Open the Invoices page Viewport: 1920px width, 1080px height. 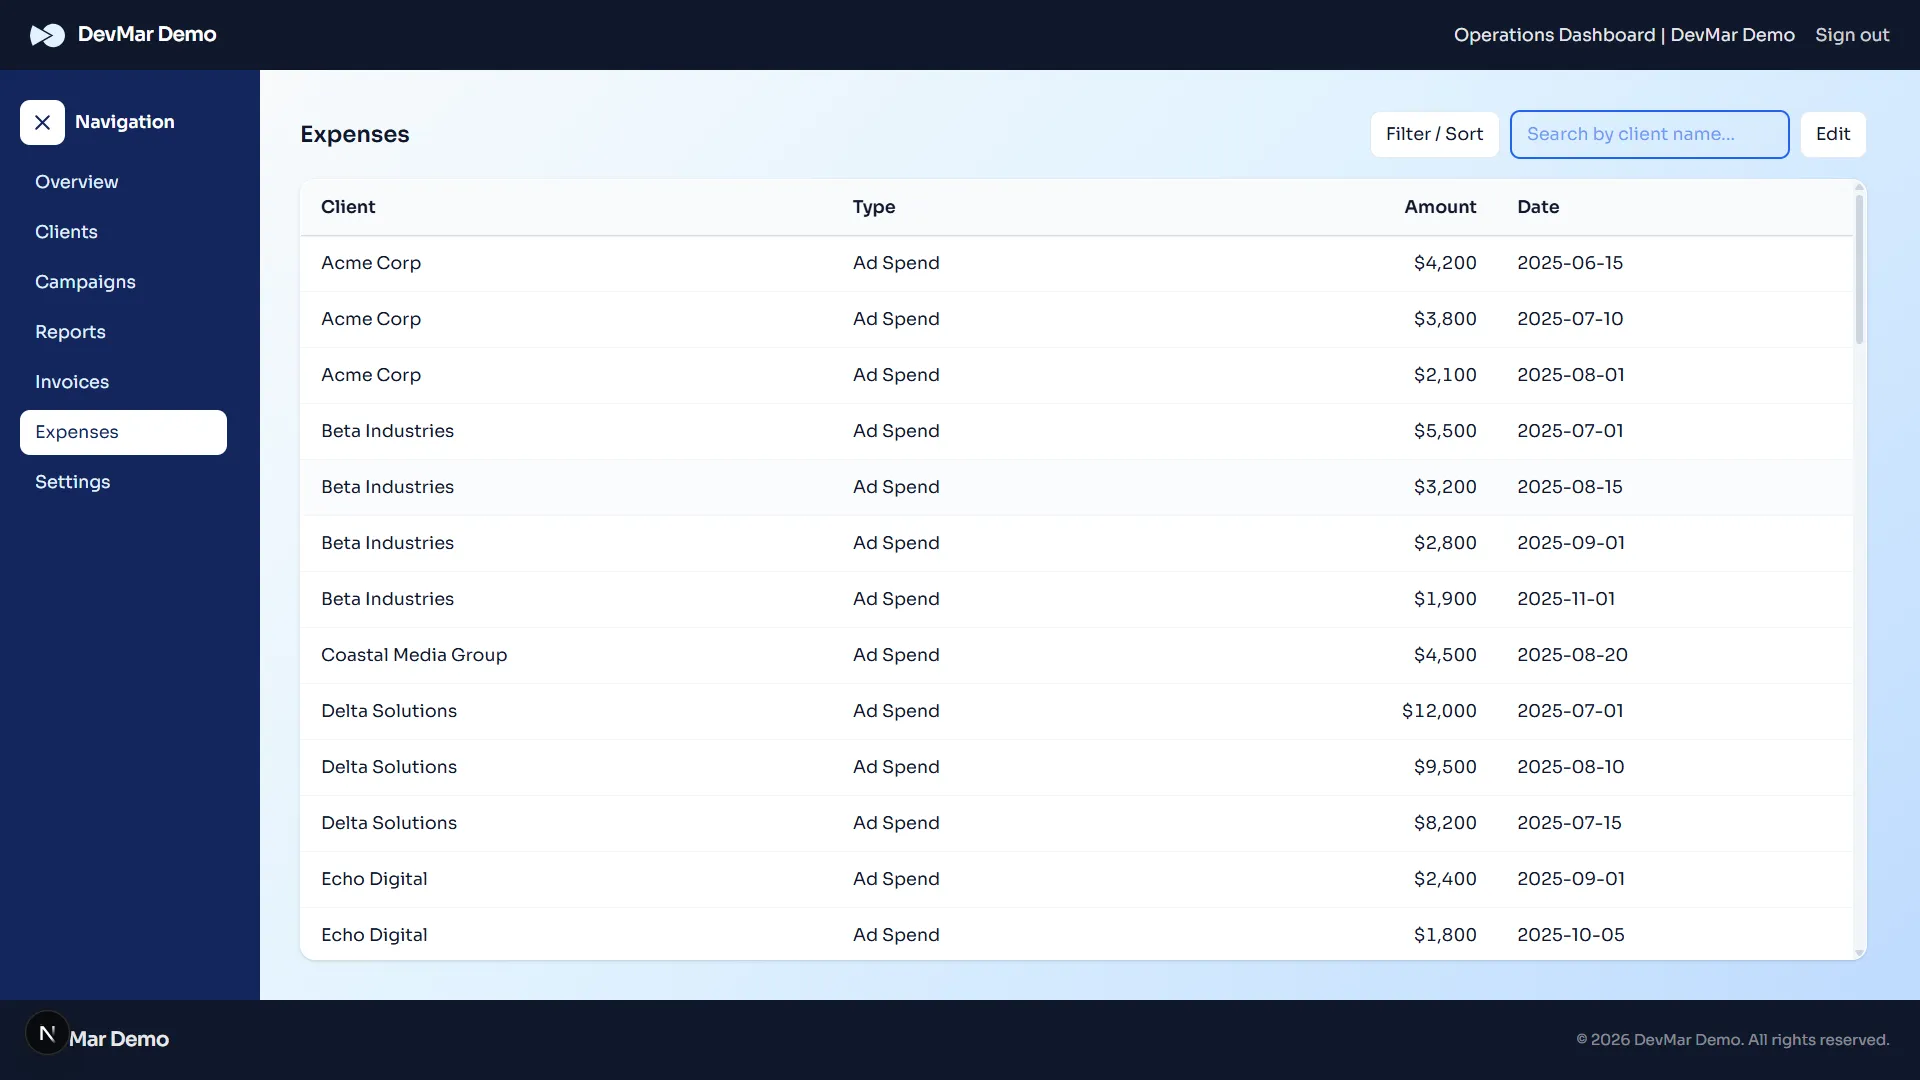click(x=71, y=382)
